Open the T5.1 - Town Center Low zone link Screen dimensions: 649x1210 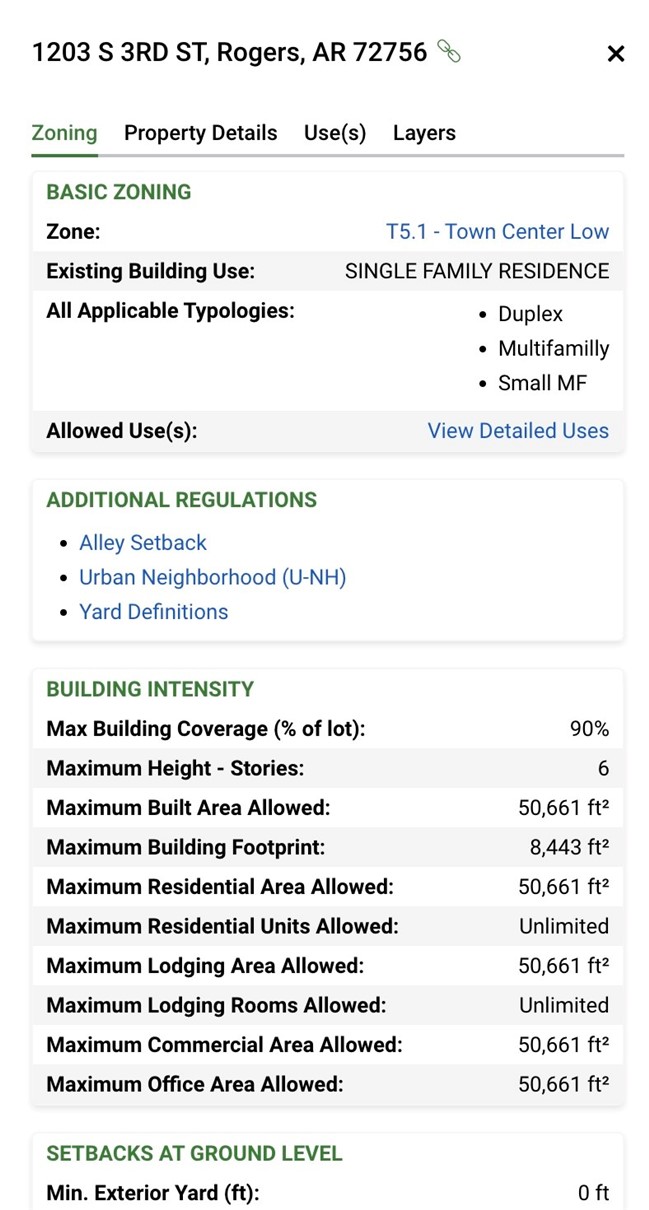[x=498, y=231]
